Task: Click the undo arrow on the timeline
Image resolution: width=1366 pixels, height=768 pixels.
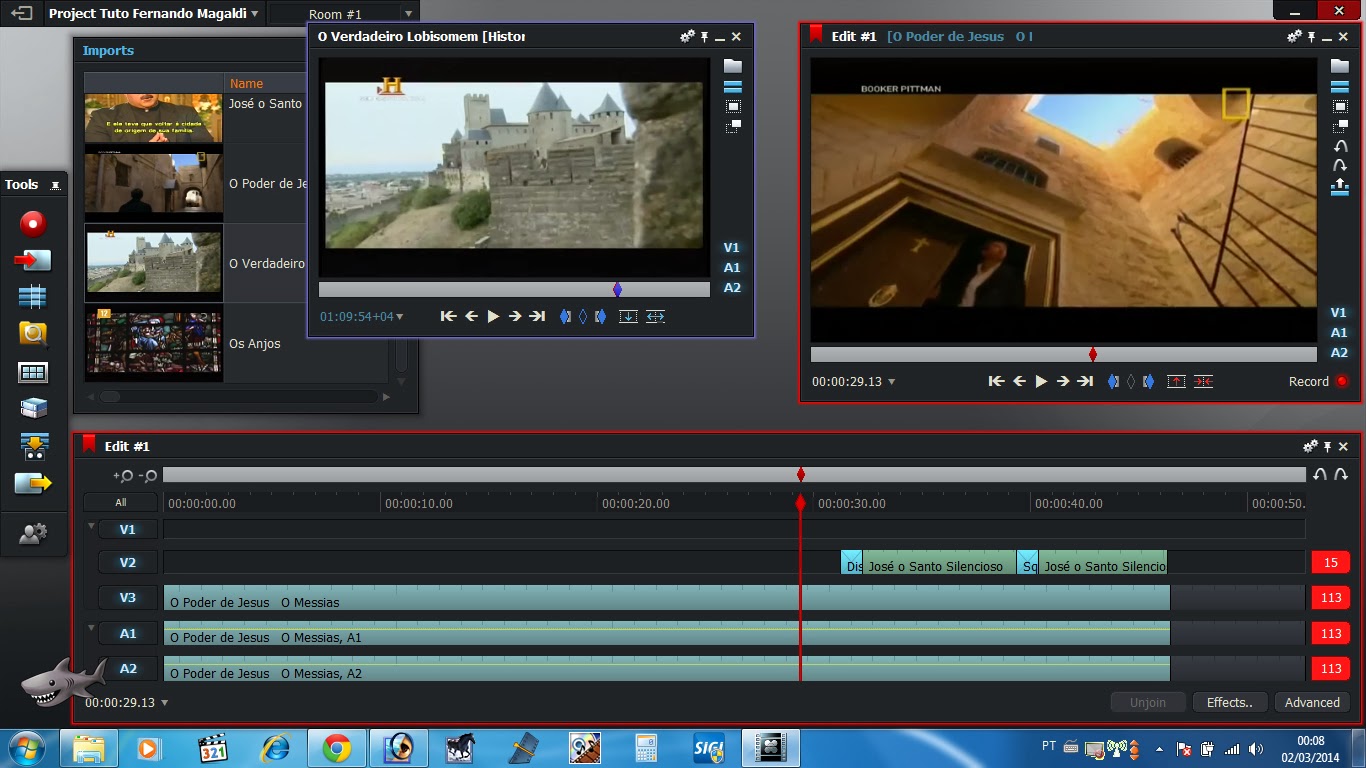Action: pyautogui.click(x=1320, y=475)
